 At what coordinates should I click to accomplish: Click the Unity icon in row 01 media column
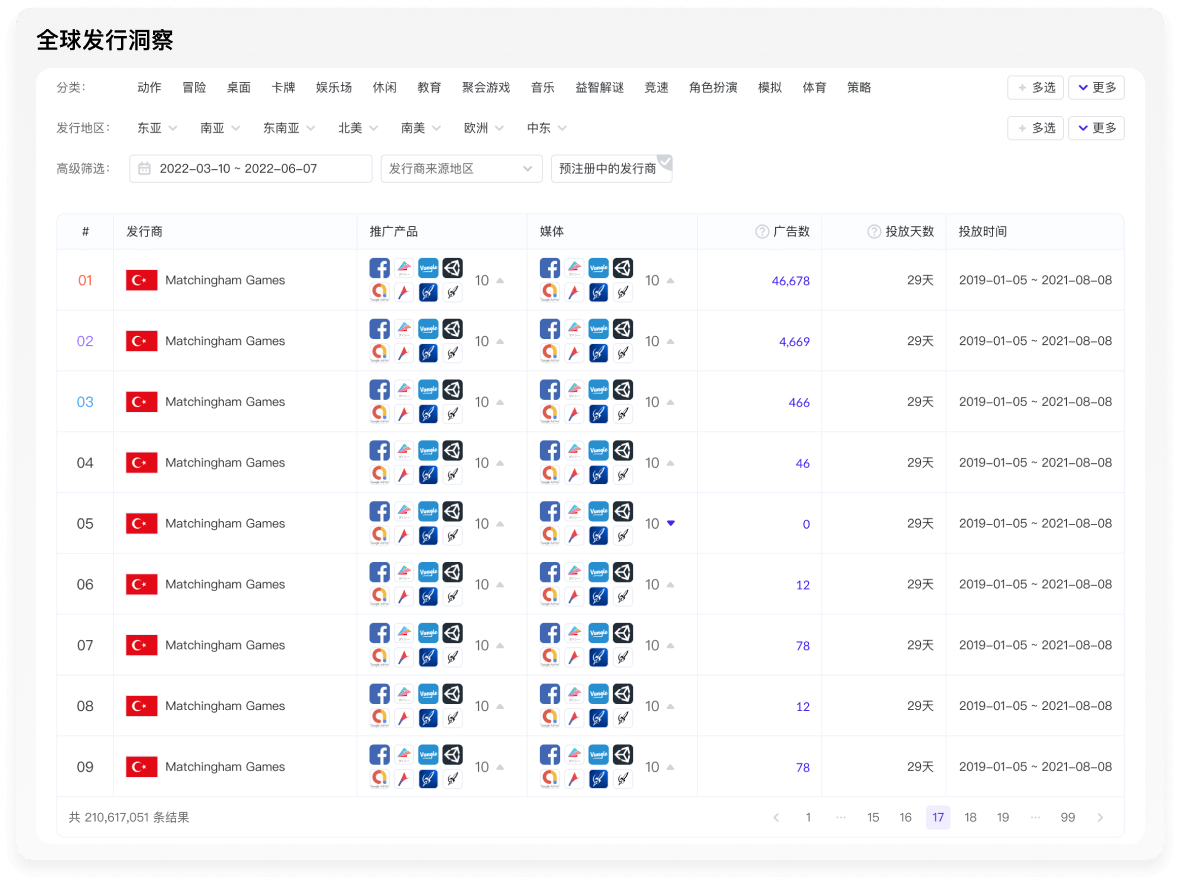pyautogui.click(x=622, y=267)
